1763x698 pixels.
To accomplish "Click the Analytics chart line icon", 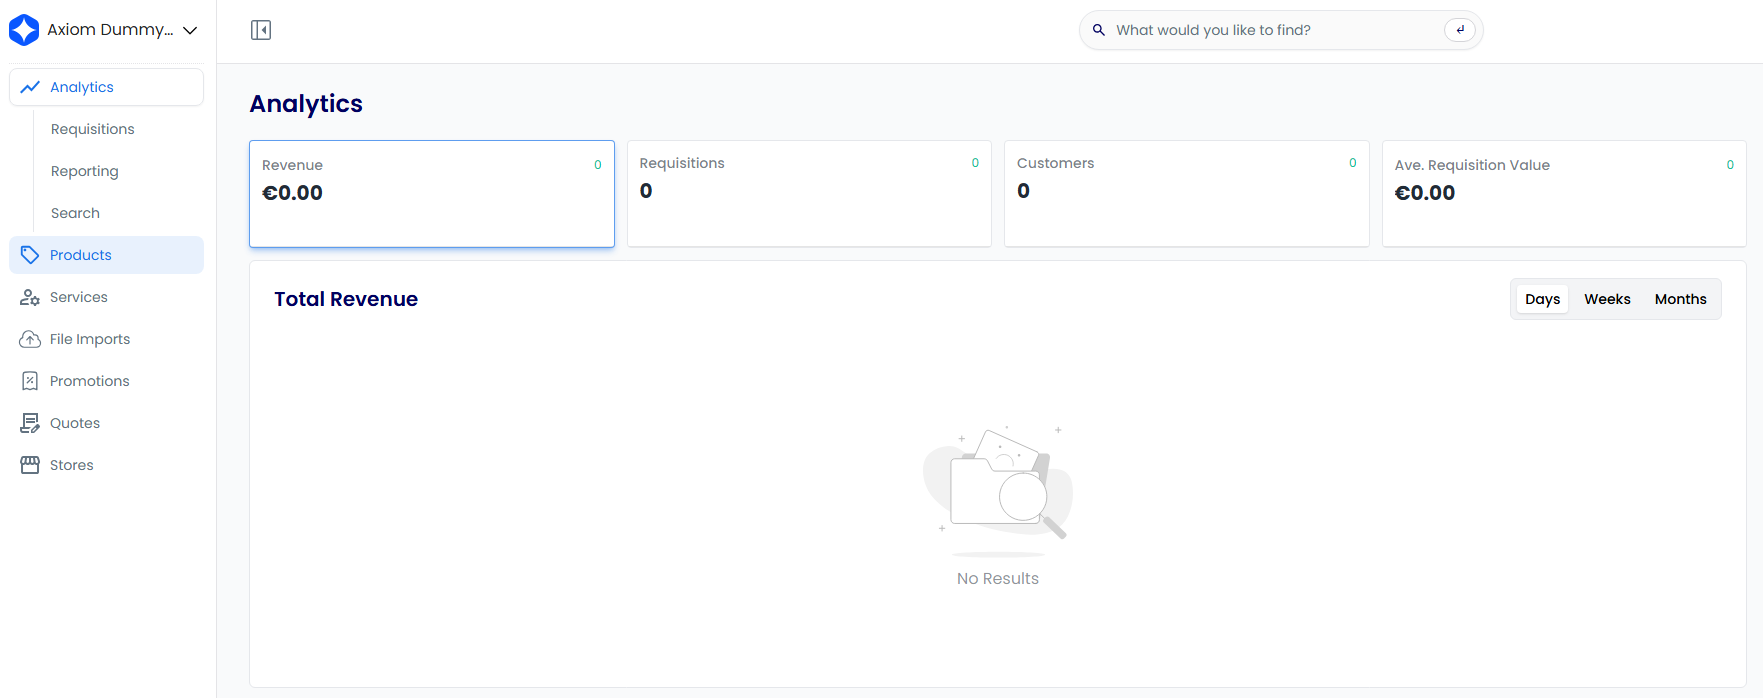I will (30, 87).
